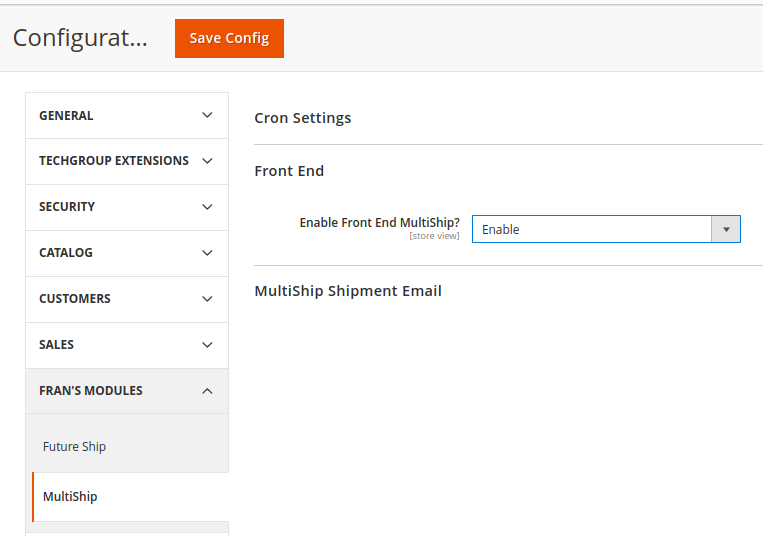763x537 pixels.
Task: Collapse Fran's Modules using its up chevron
Action: tap(207, 391)
